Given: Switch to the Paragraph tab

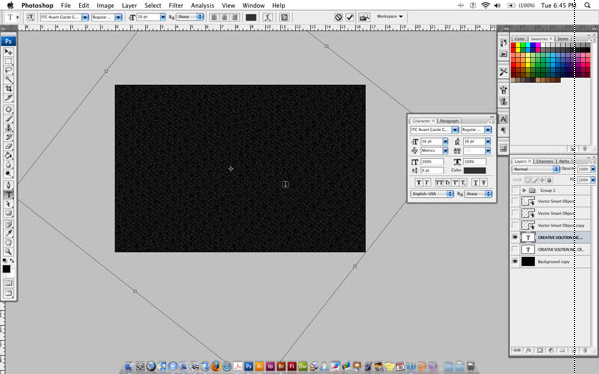Looking at the screenshot, I should (x=449, y=121).
